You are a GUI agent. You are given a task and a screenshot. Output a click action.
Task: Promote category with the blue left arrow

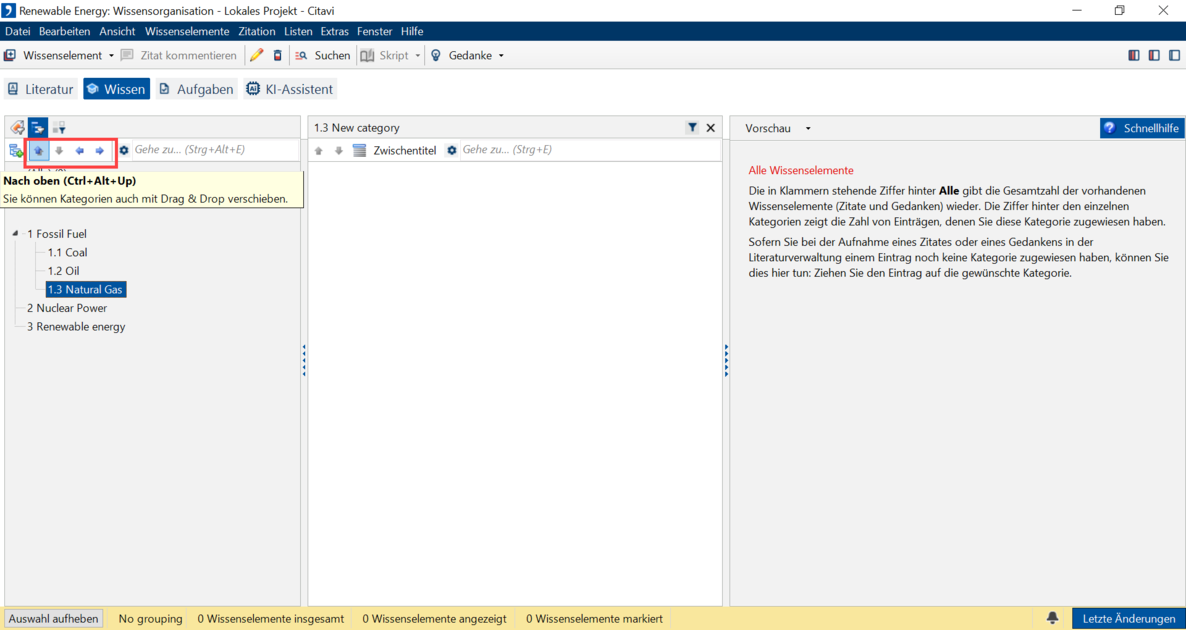[80, 151]
